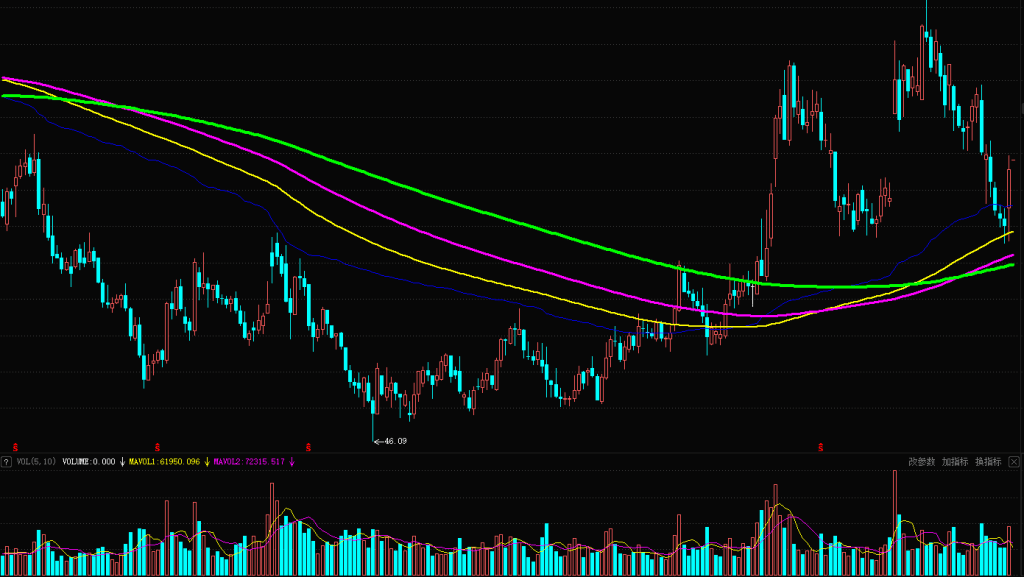Open 改参数 to modify indicator parameters
This screenshot has width=1024, height=577.
coord(921,462)
